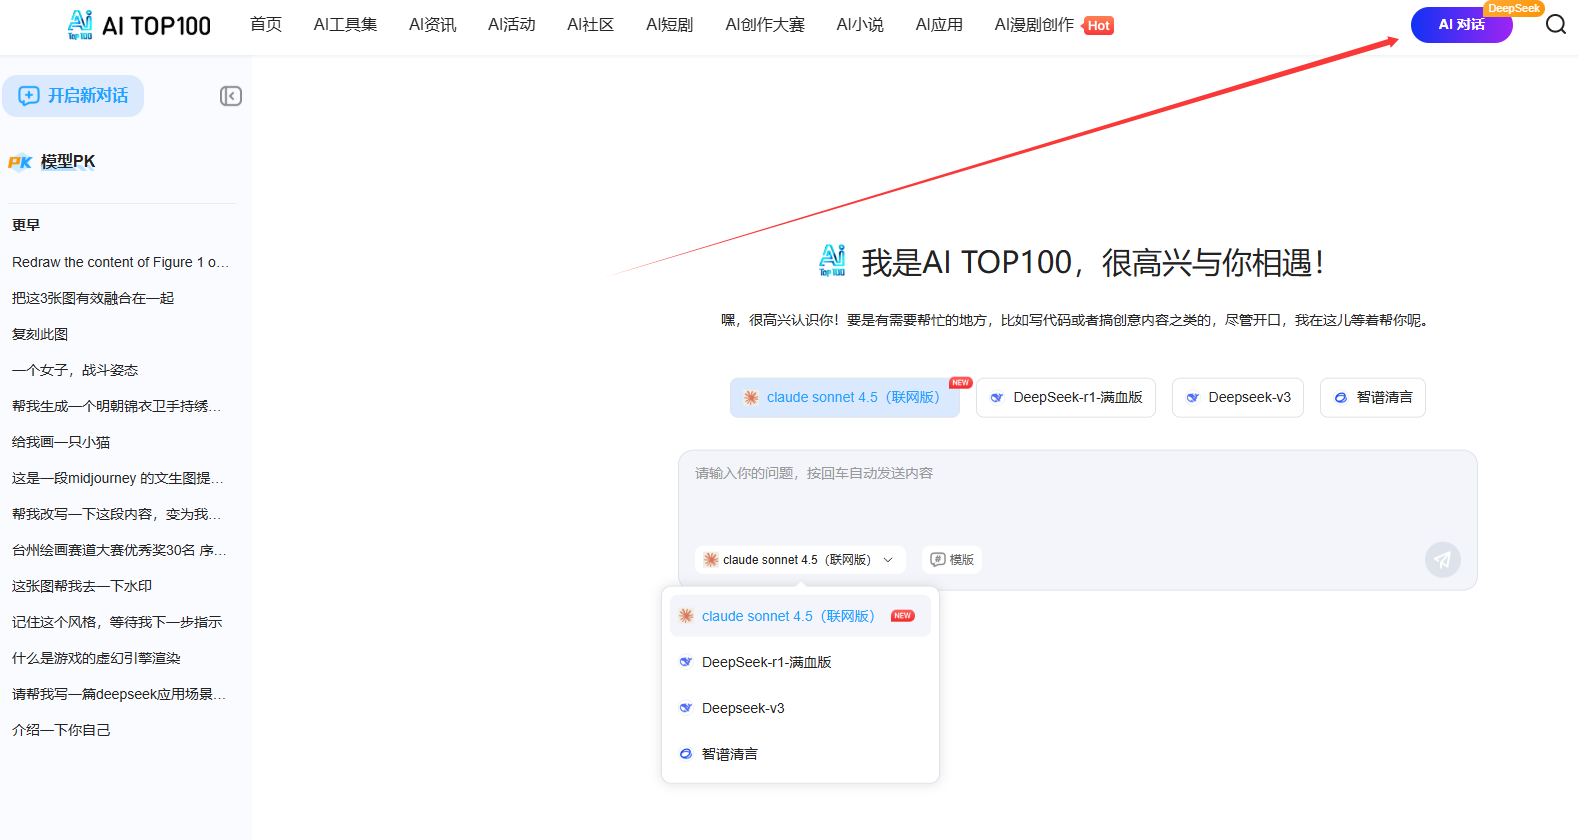Start a new chat with 开启新对话
This screenshot has width=1578, height=840.
pyautogui.click(x=73, y=96)
